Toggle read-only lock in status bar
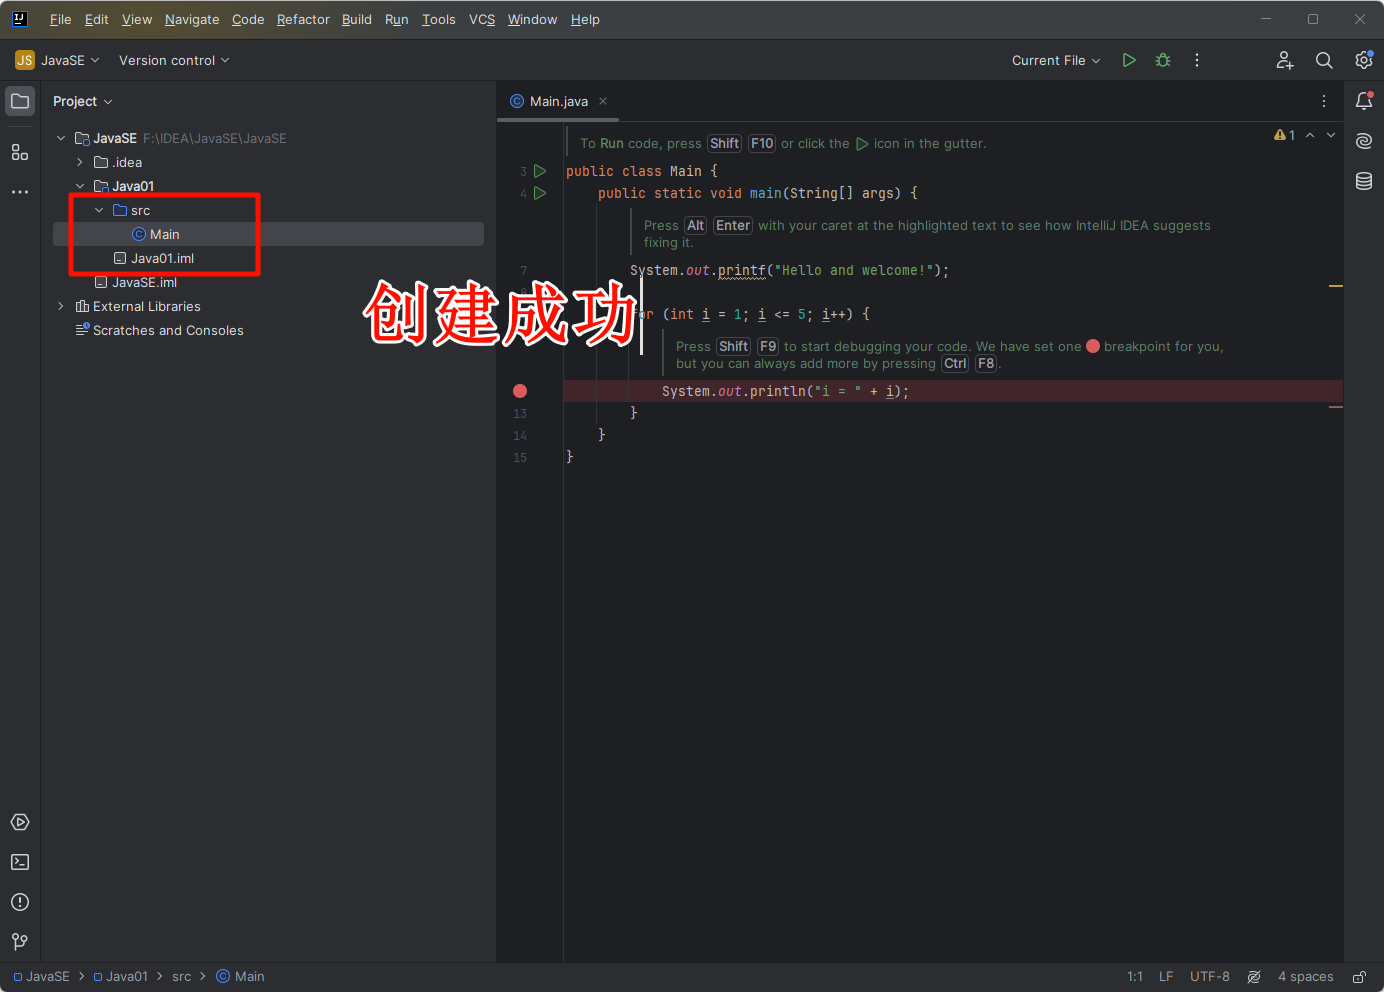 pyautogui.click(x=1359, y=977)
